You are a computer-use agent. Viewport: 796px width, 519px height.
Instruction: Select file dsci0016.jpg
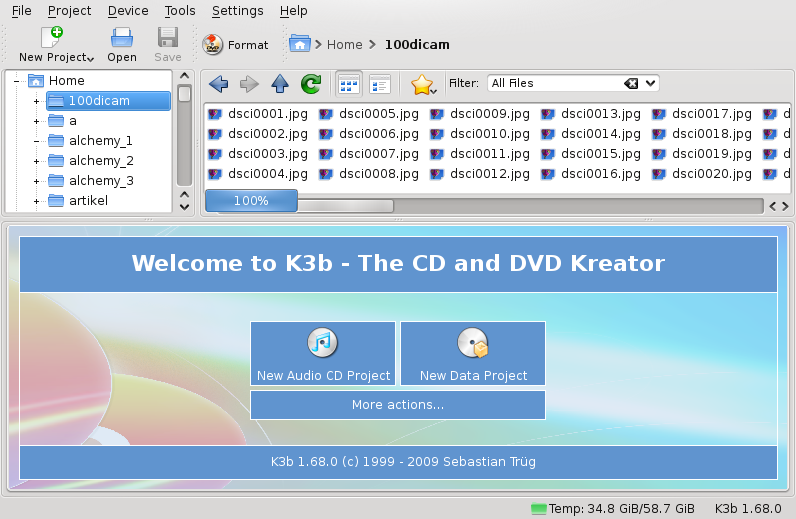[601, 174]
